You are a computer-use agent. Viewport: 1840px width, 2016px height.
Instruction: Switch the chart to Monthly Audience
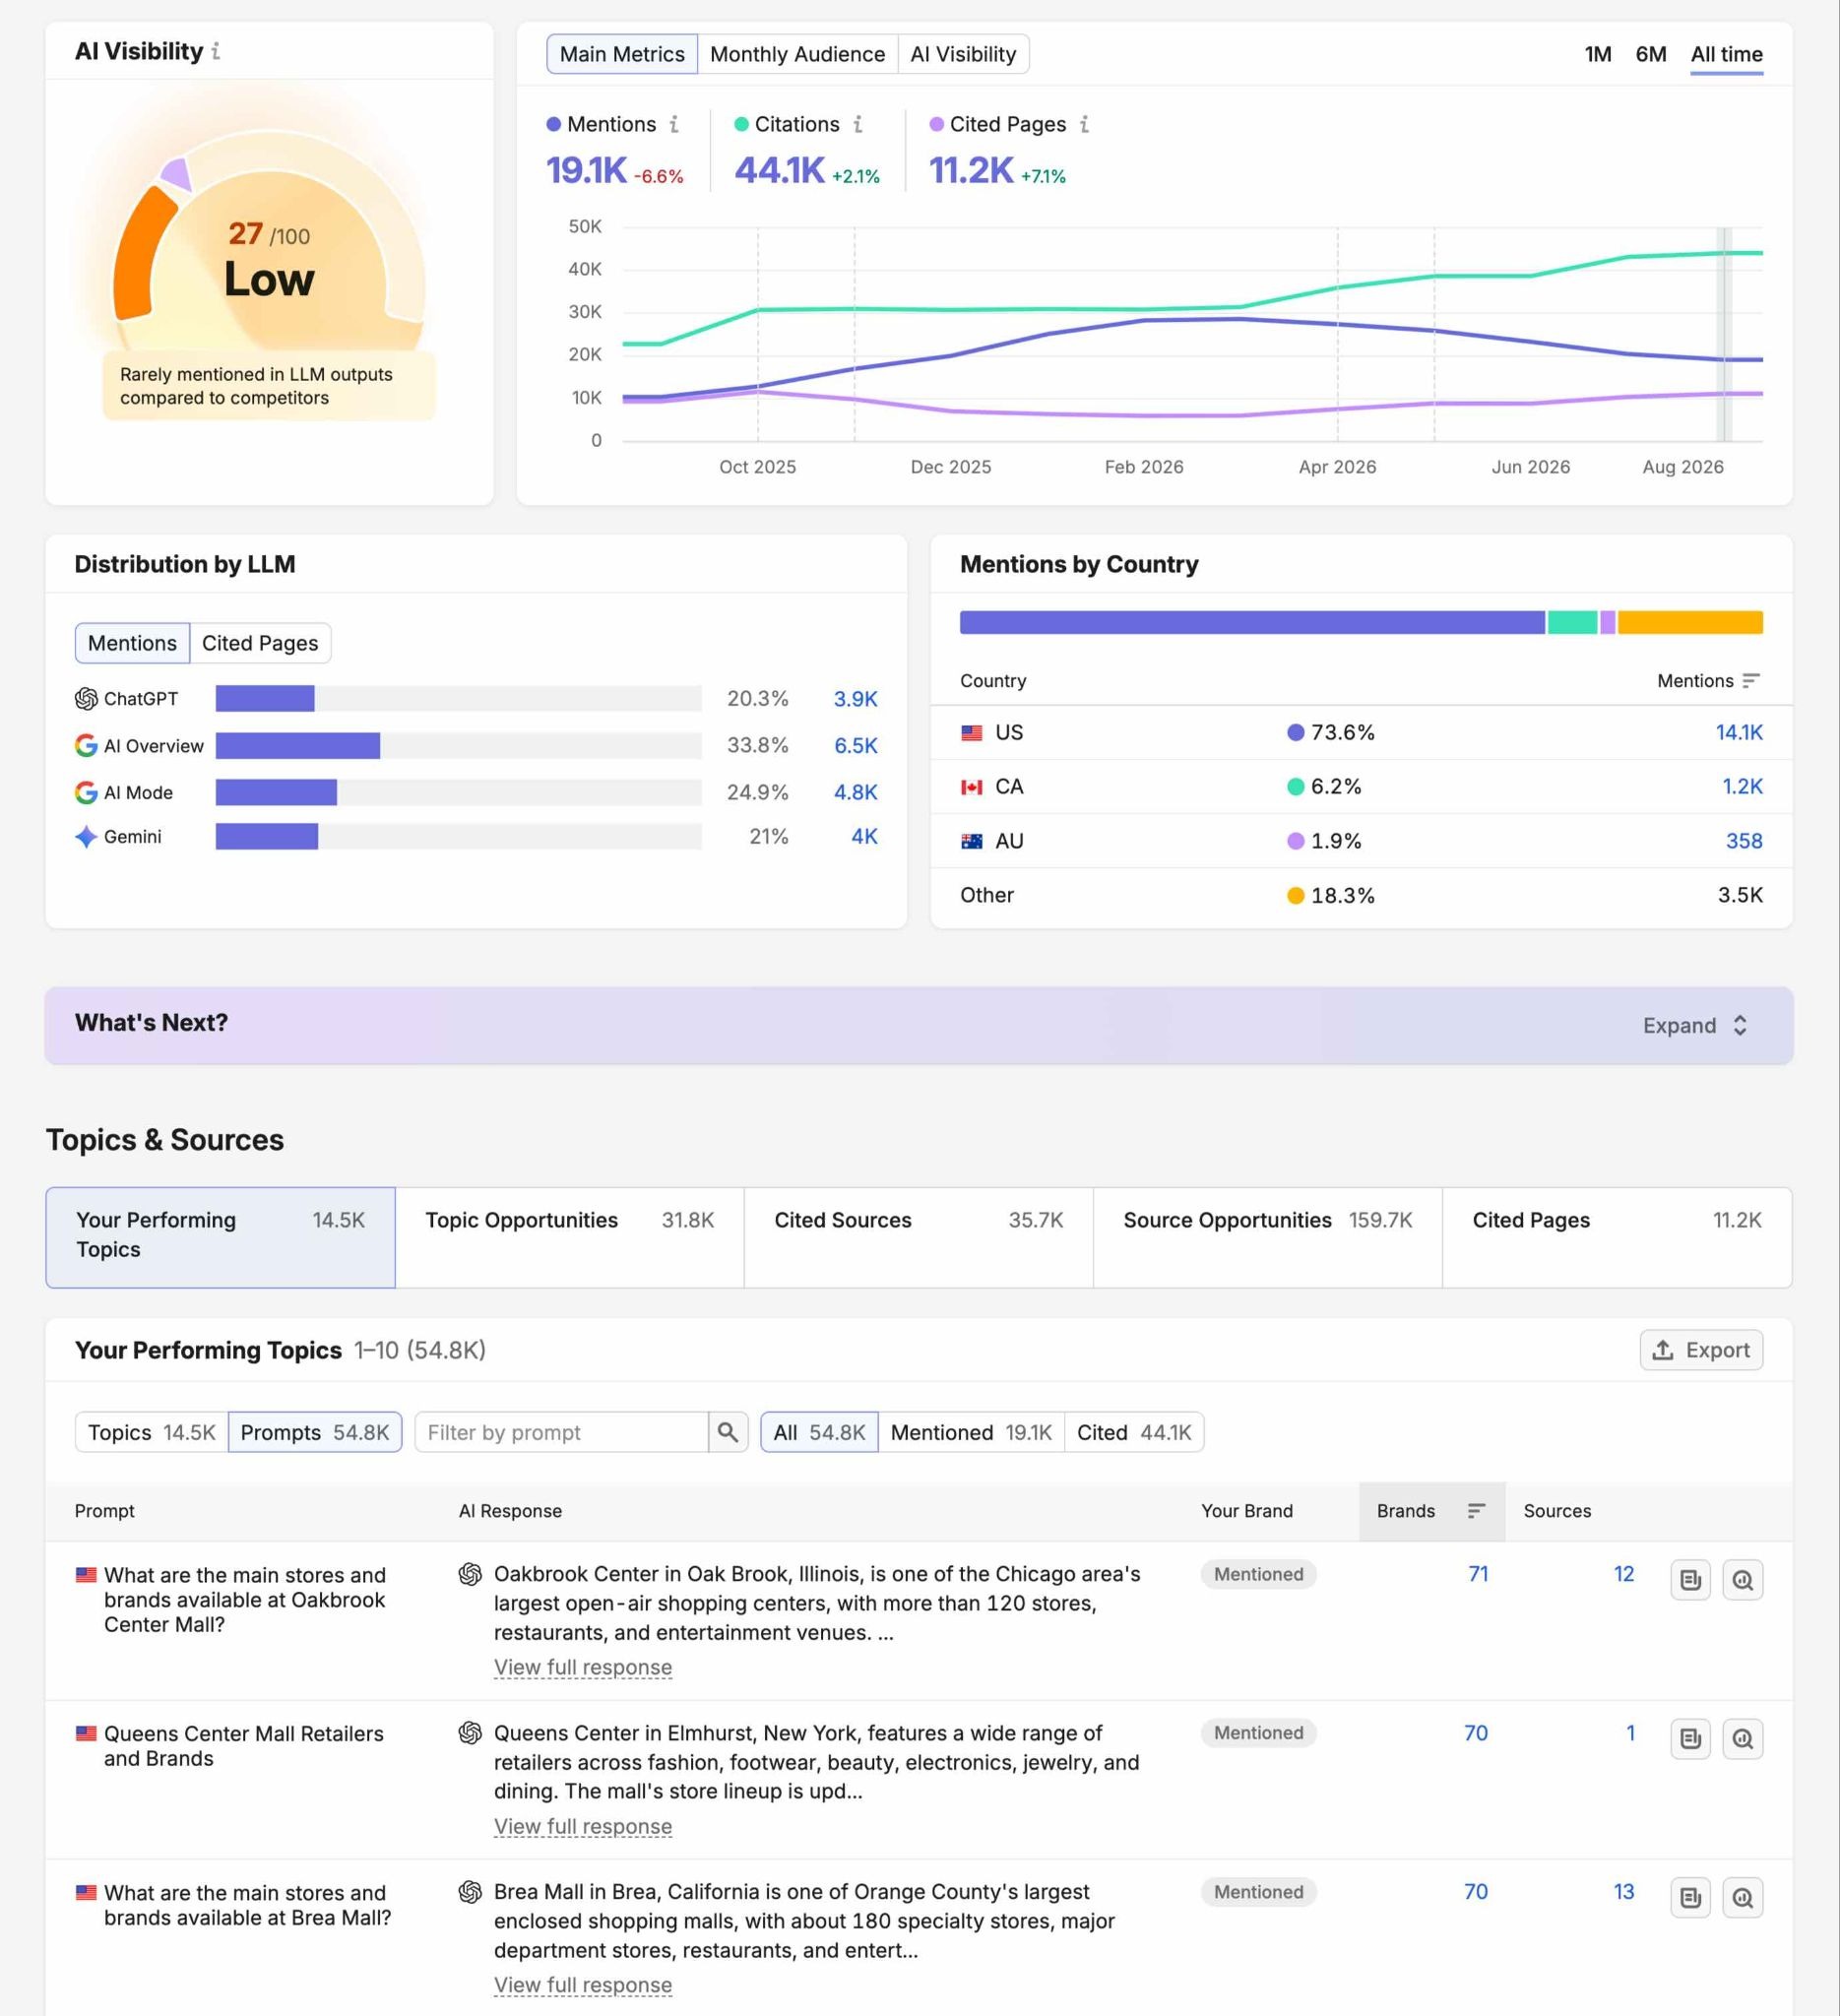tap(797, 54)
